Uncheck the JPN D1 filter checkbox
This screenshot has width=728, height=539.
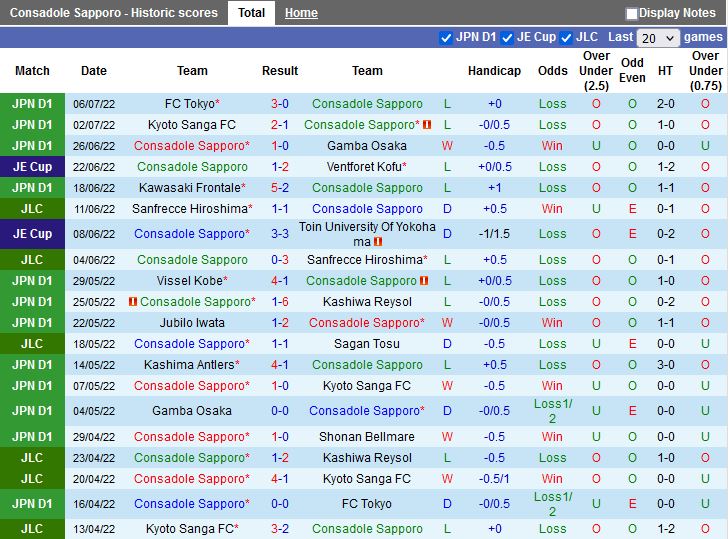tap(446, 37)
